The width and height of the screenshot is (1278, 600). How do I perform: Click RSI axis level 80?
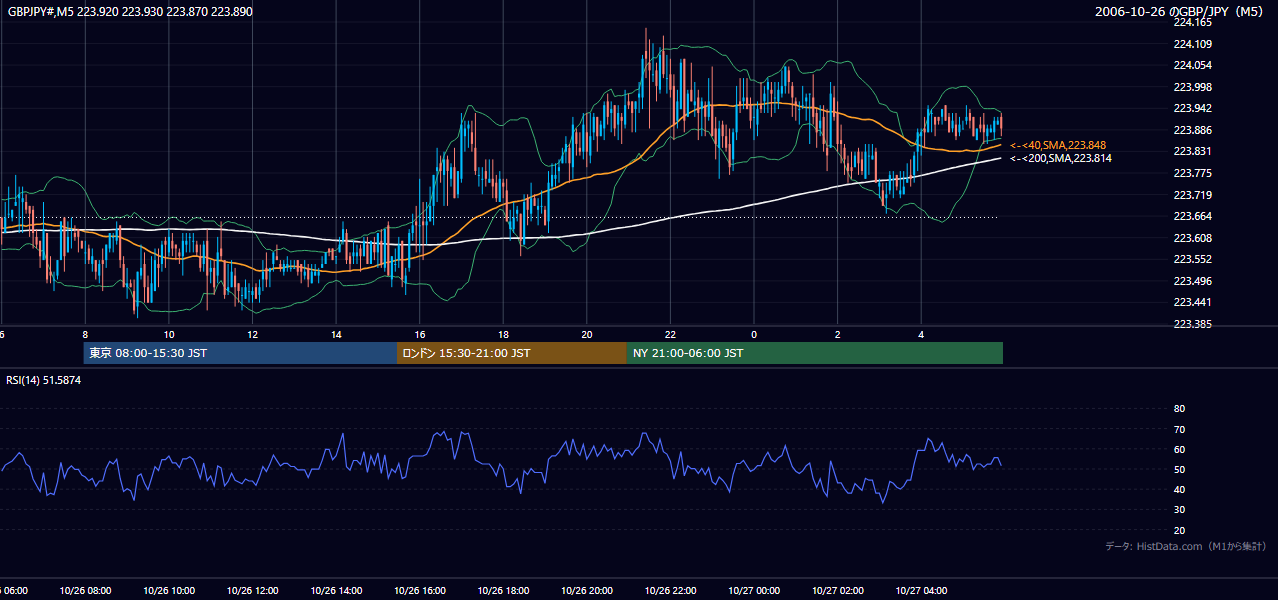[1179, 409]
